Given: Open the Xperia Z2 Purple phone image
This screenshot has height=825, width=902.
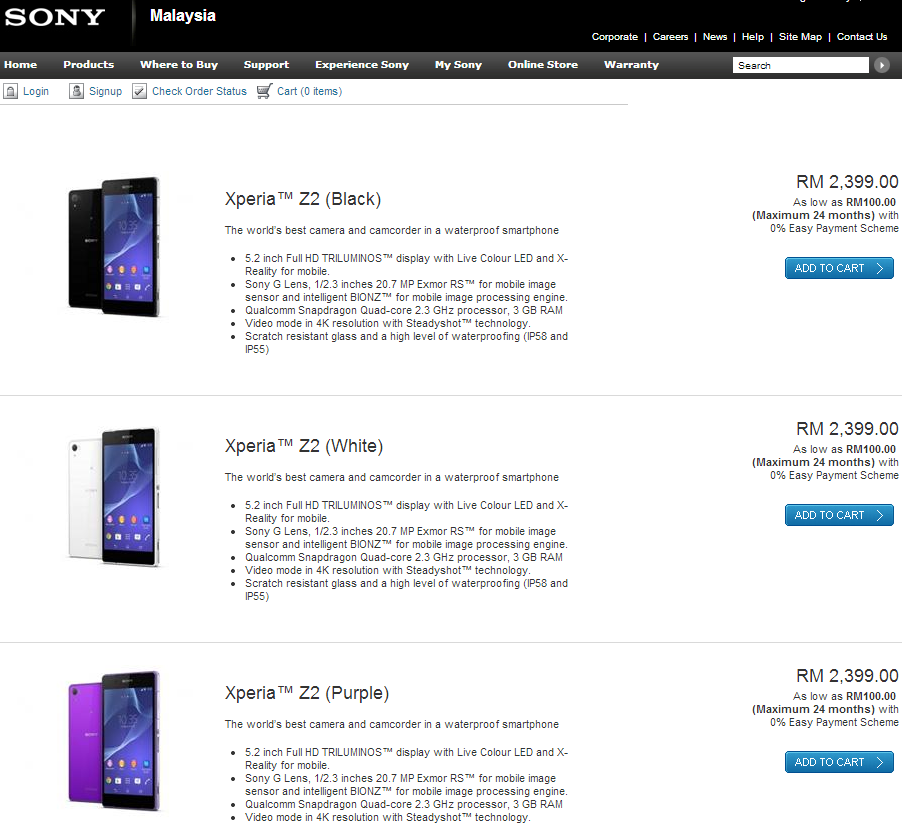Looking at the screenshot, I should 114,742.
